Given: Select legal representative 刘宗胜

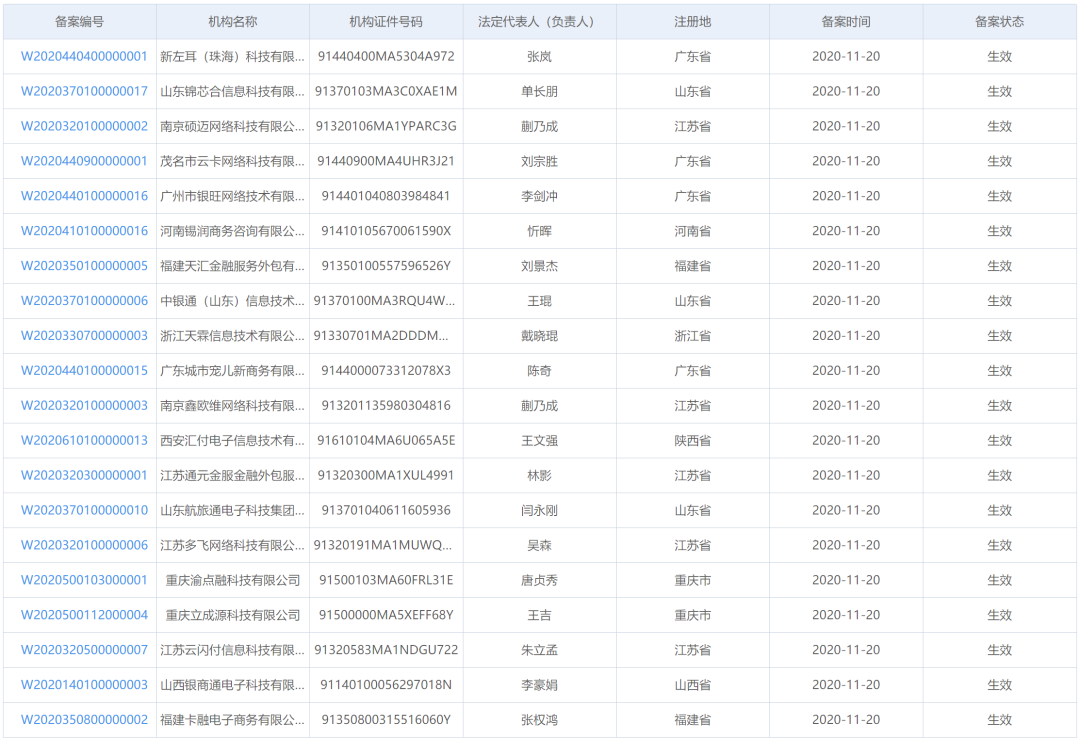Looking at the screenshot, I should 539,161.
